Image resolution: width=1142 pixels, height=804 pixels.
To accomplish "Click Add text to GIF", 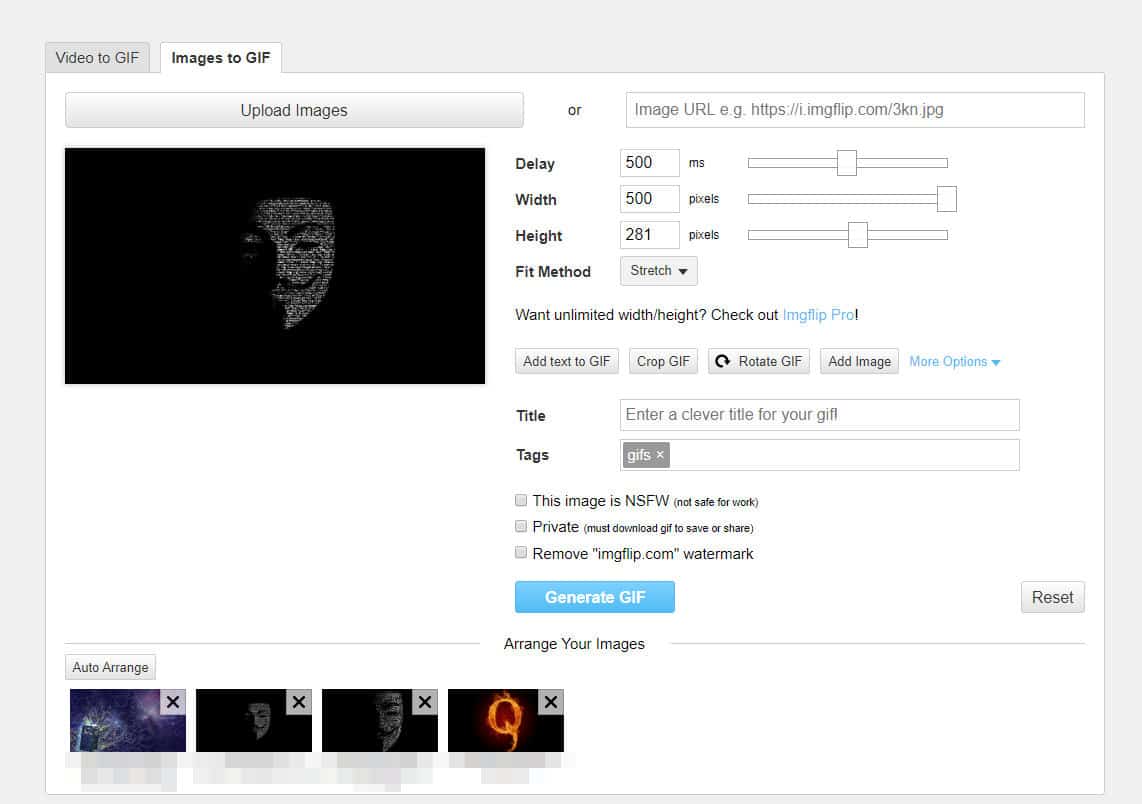I will click(567, 361).
